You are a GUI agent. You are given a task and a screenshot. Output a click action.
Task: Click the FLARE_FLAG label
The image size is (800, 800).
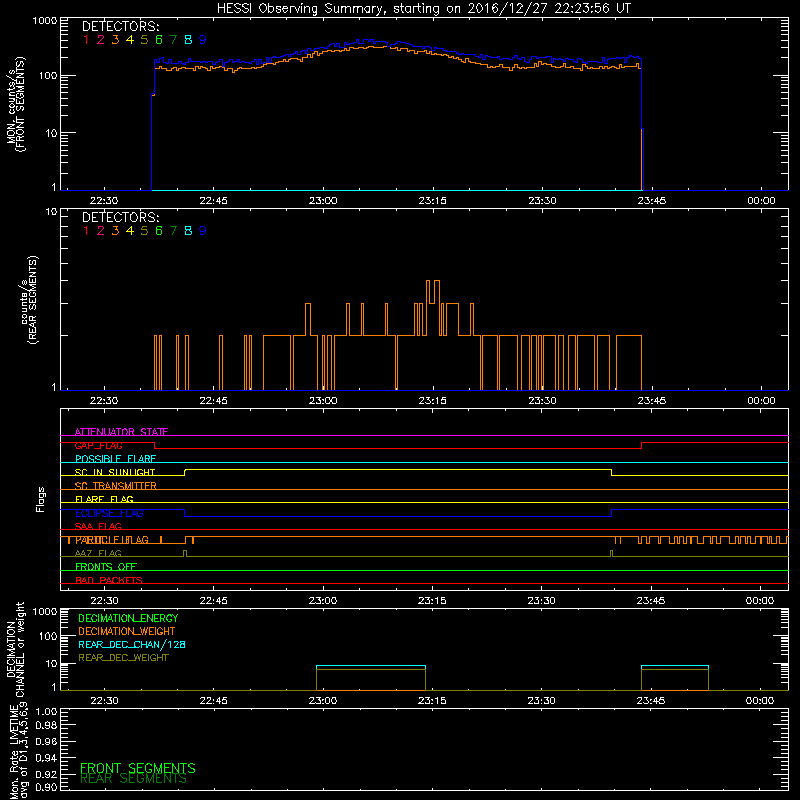point(104,499)
